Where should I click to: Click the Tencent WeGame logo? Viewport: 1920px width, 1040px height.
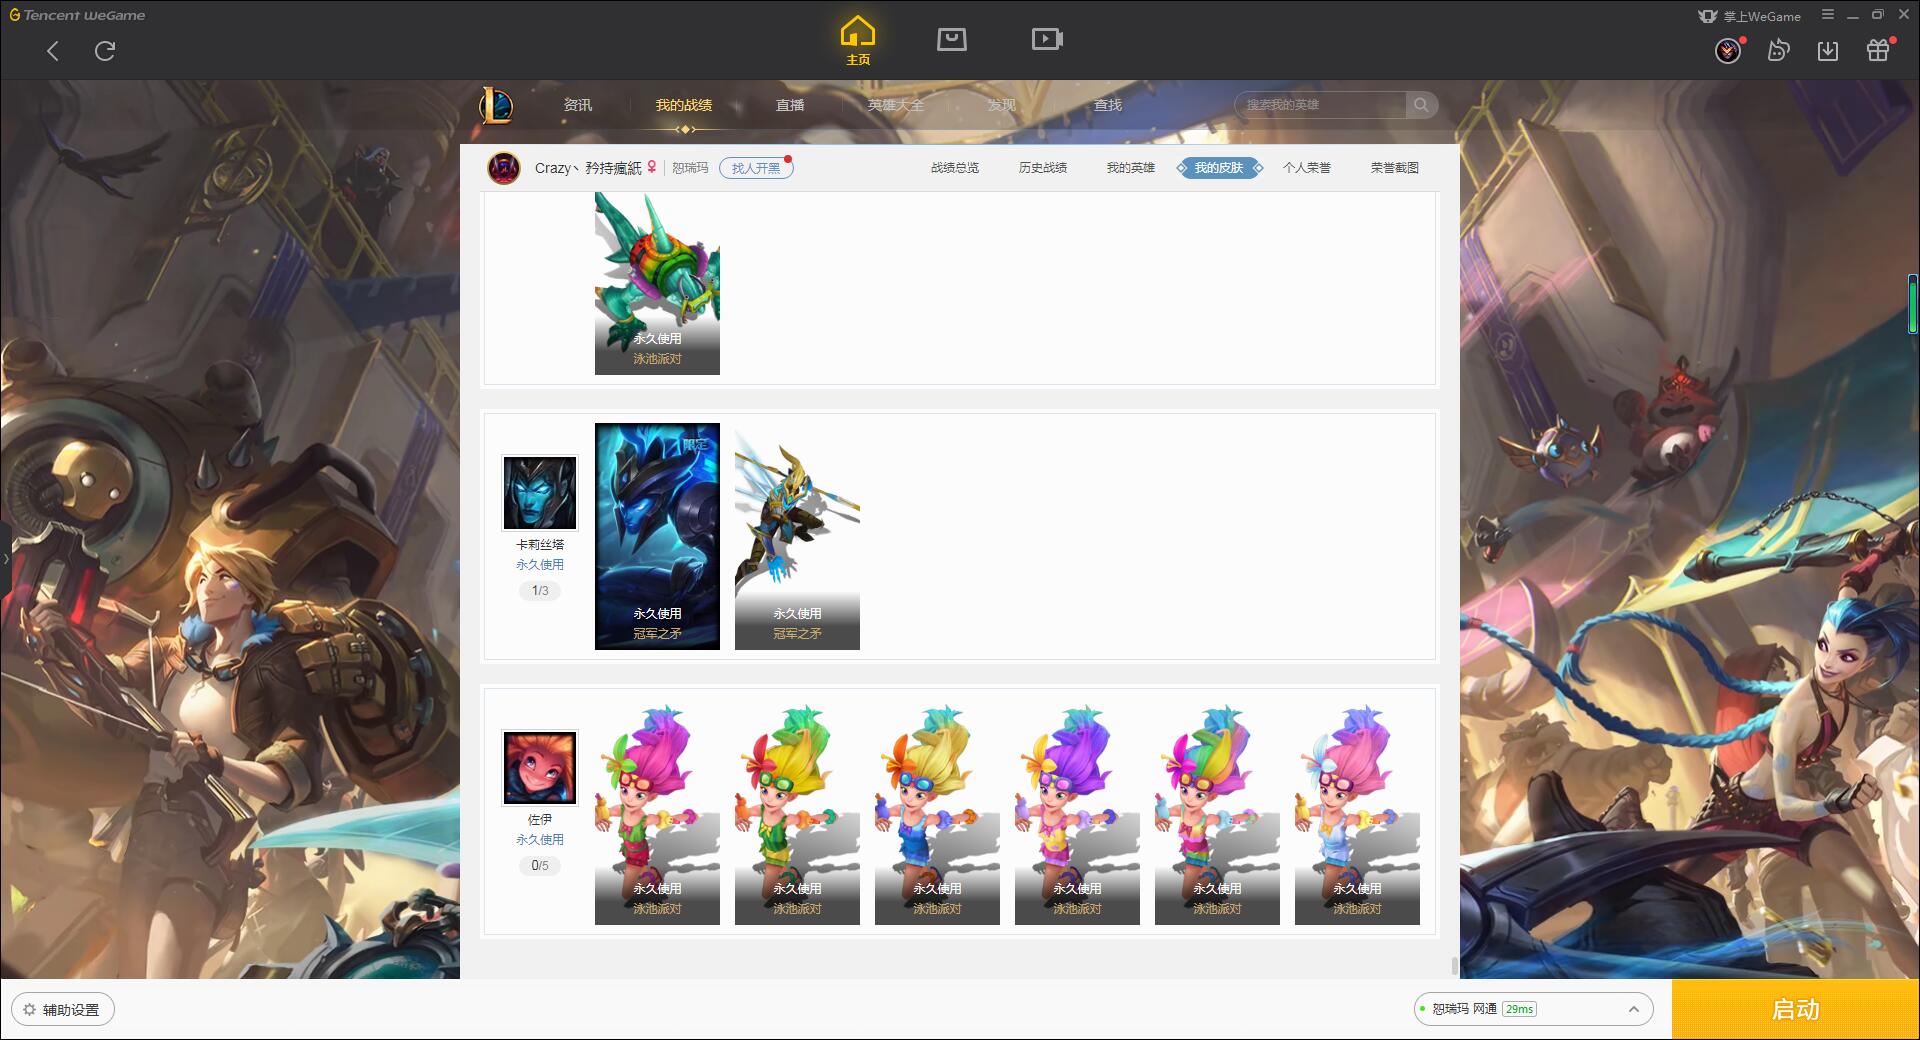click(x=77, y=15)
